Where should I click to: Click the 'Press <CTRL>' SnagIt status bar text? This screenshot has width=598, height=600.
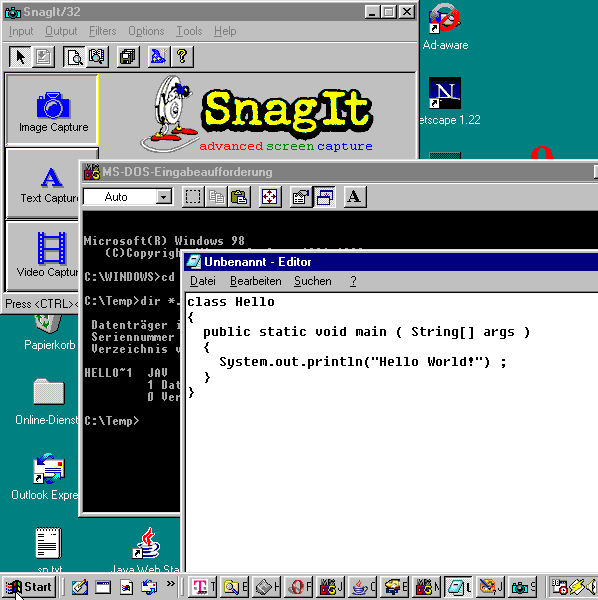(41, 304)
